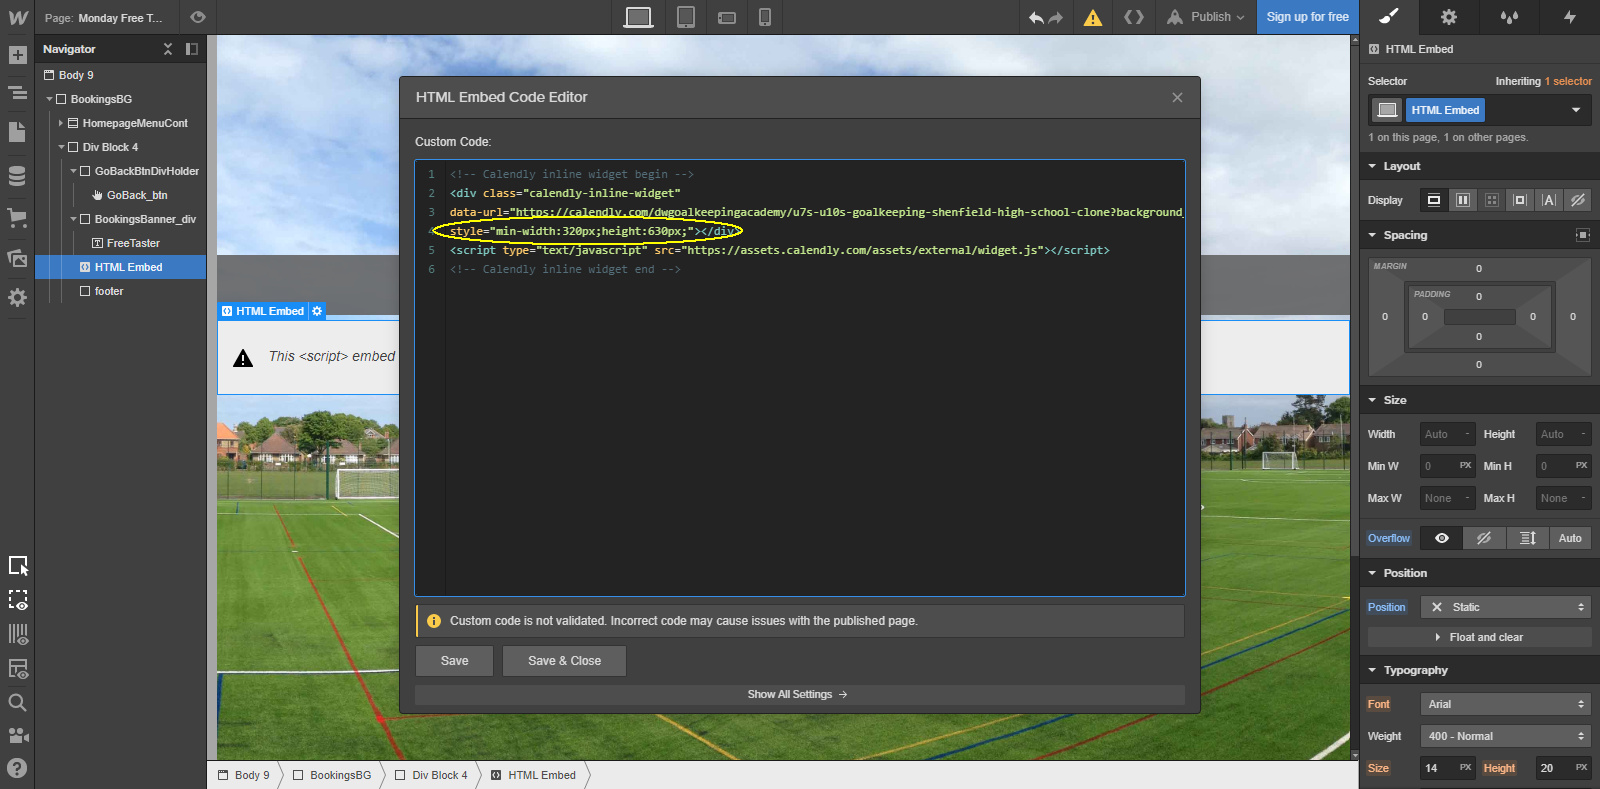
Task: Switch to tablet device view
Action: pyautogui.click(x=686, y=17)
